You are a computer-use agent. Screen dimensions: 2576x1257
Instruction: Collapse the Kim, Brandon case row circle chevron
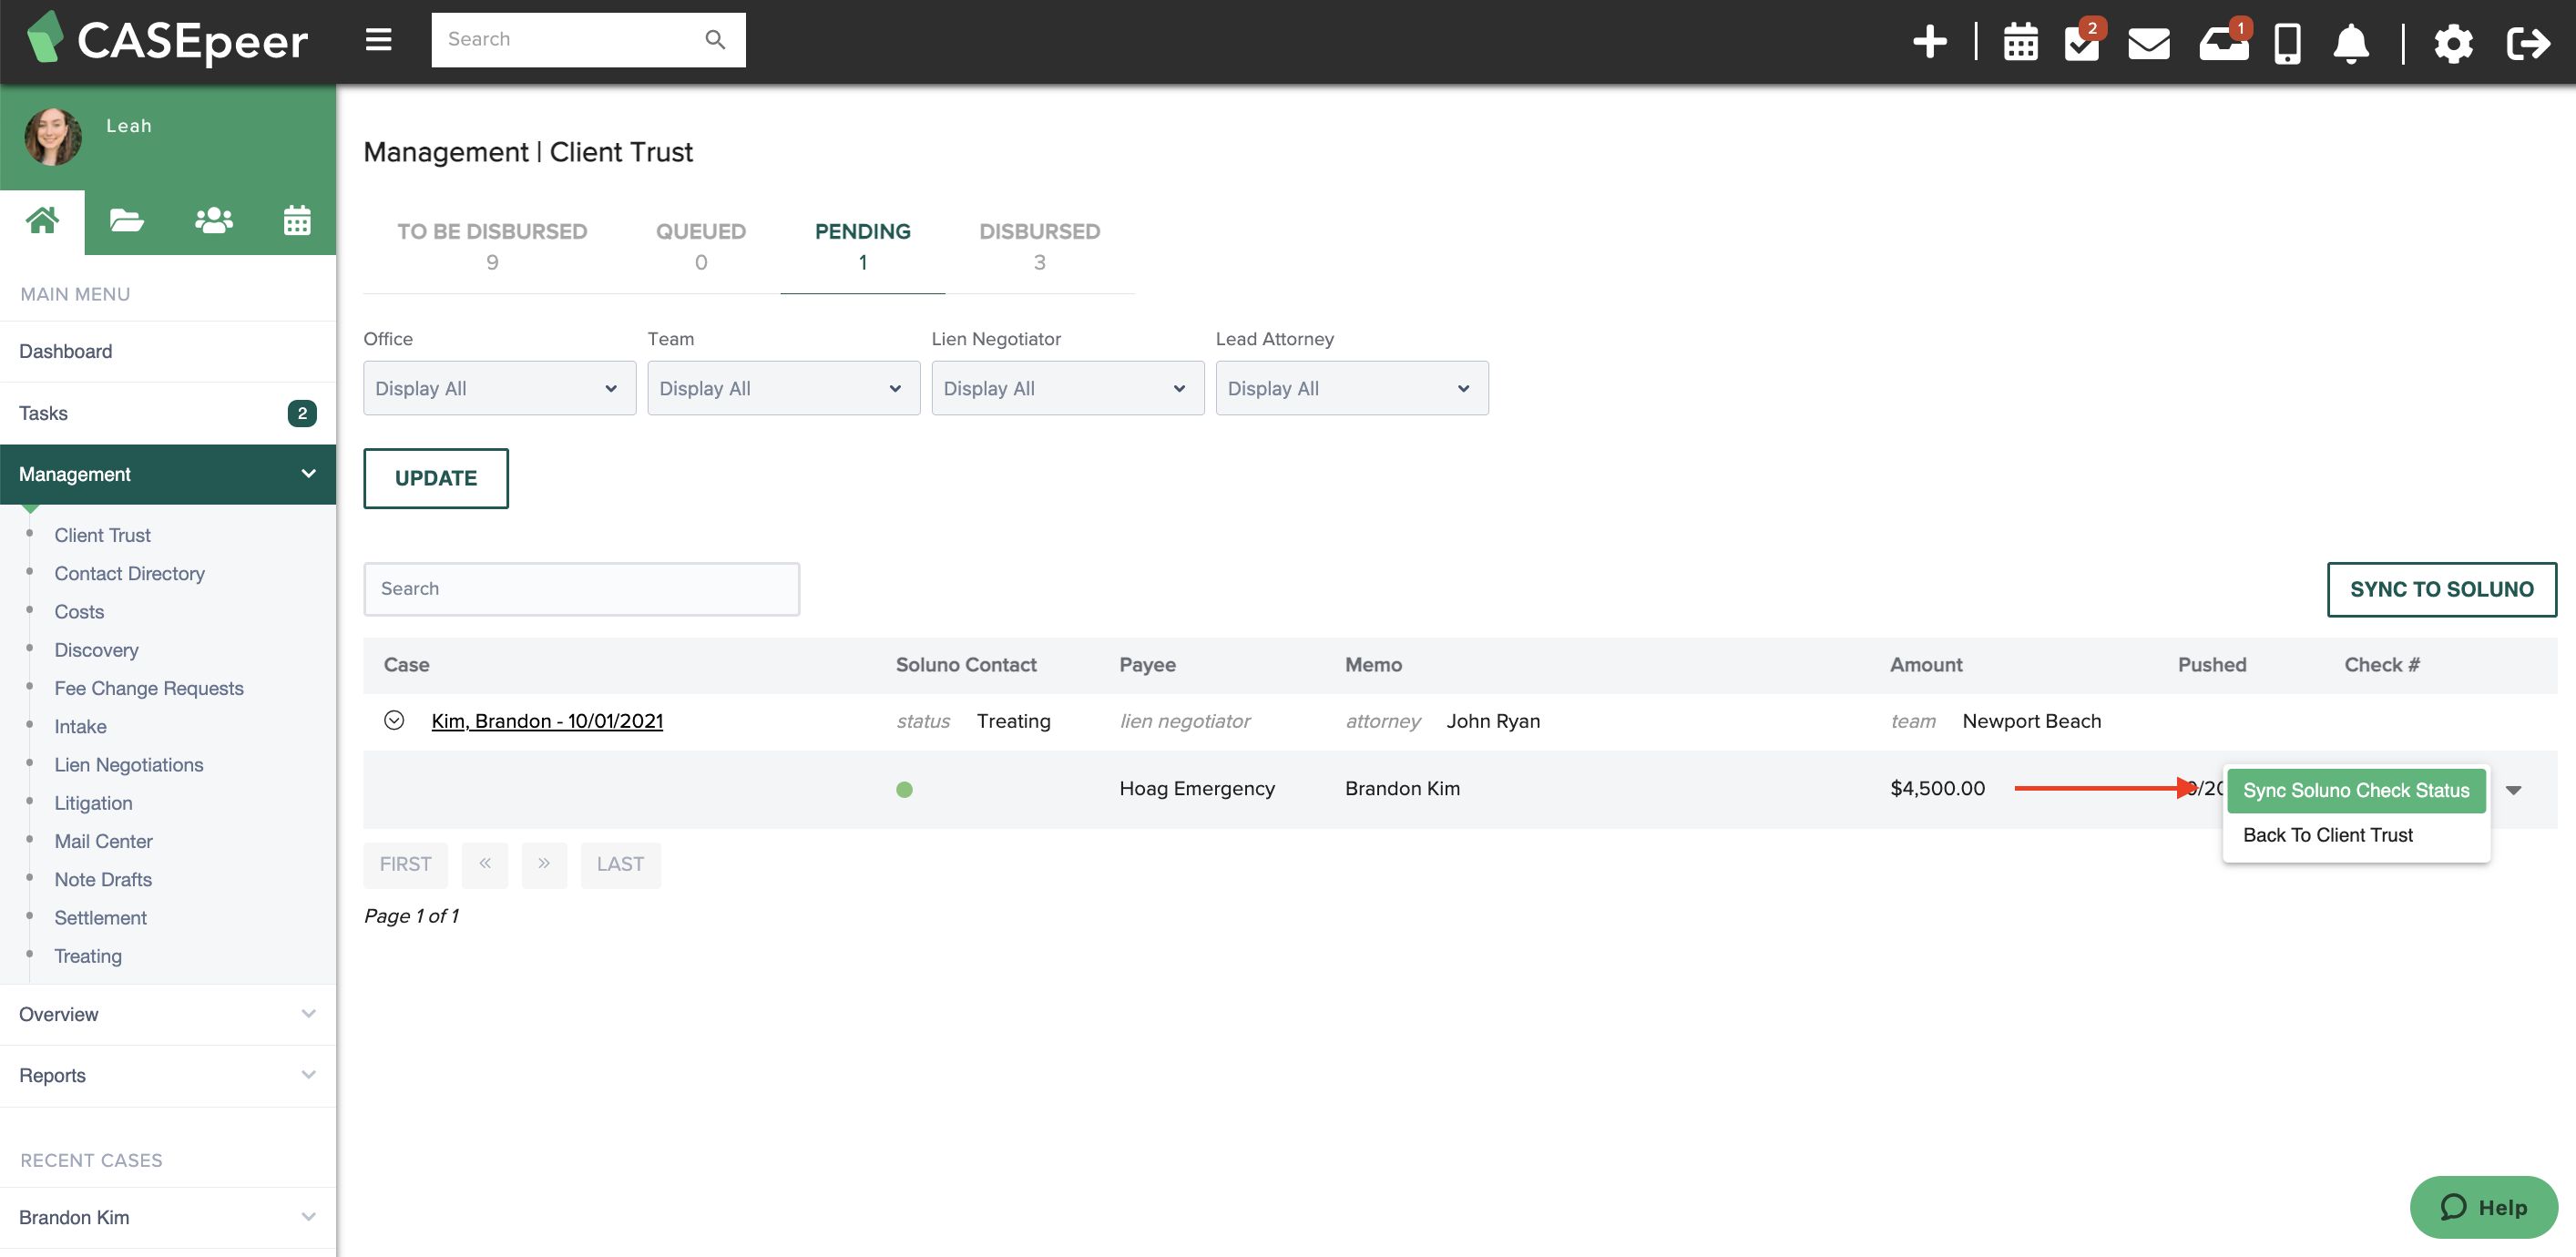pos(394,720)
